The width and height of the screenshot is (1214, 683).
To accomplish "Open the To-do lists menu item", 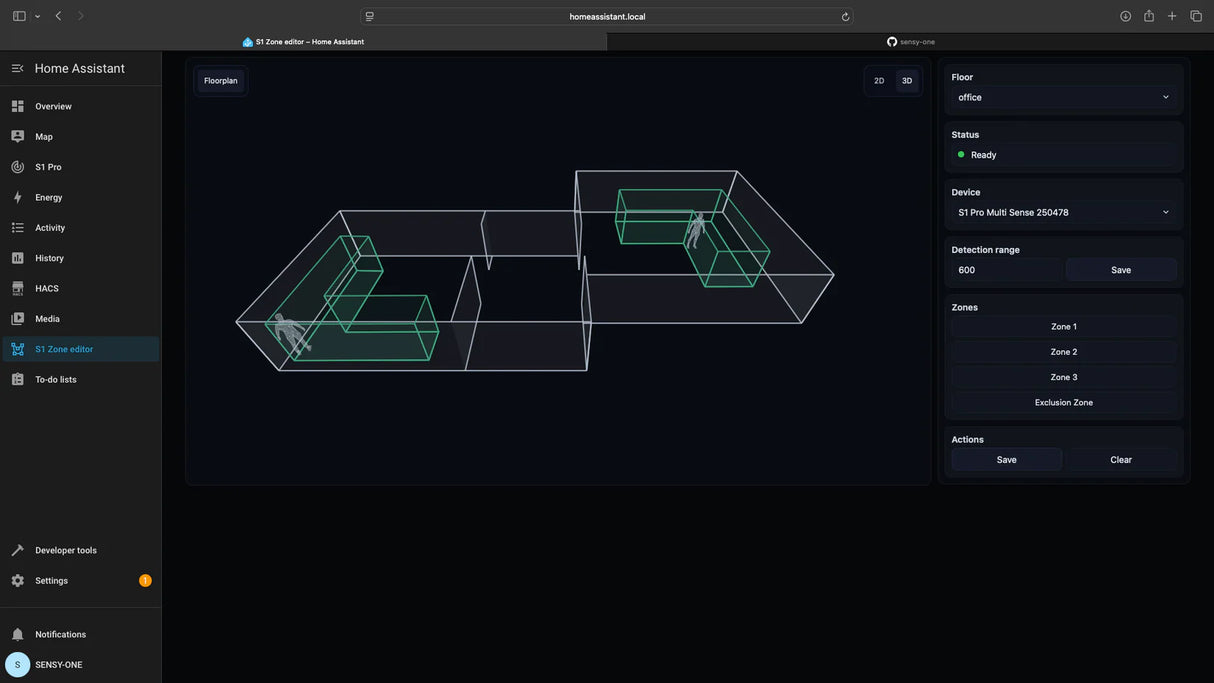I will pos(56,379).
